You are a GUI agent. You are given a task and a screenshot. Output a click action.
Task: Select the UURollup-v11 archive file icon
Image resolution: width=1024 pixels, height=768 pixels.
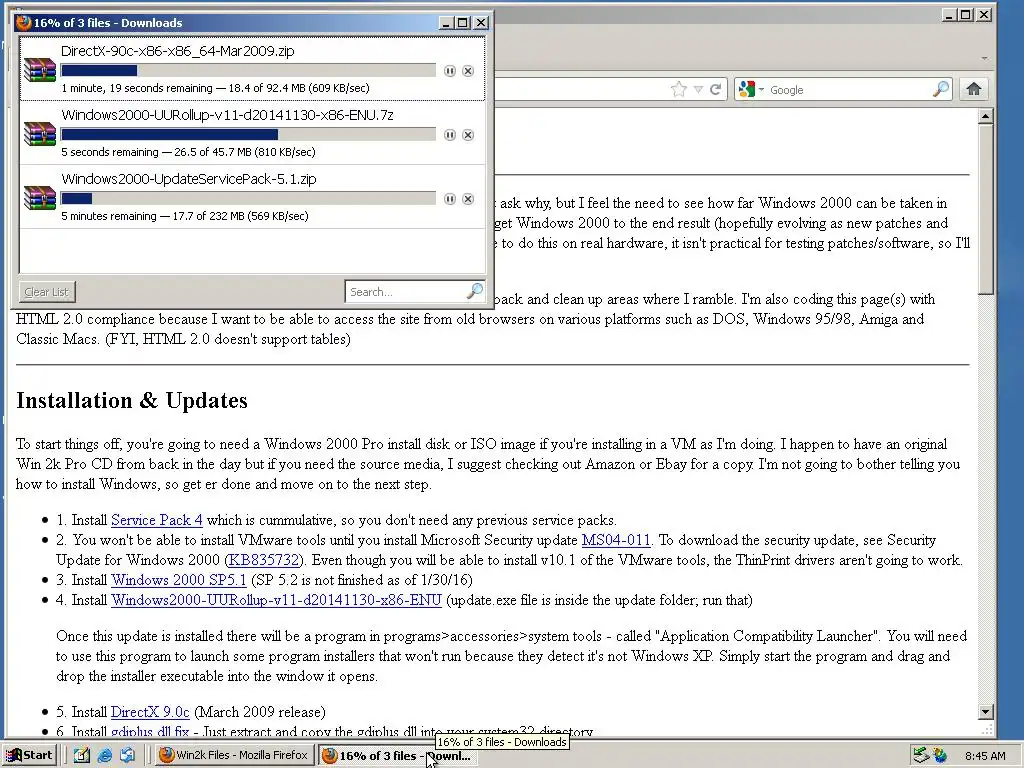[40, 133]
